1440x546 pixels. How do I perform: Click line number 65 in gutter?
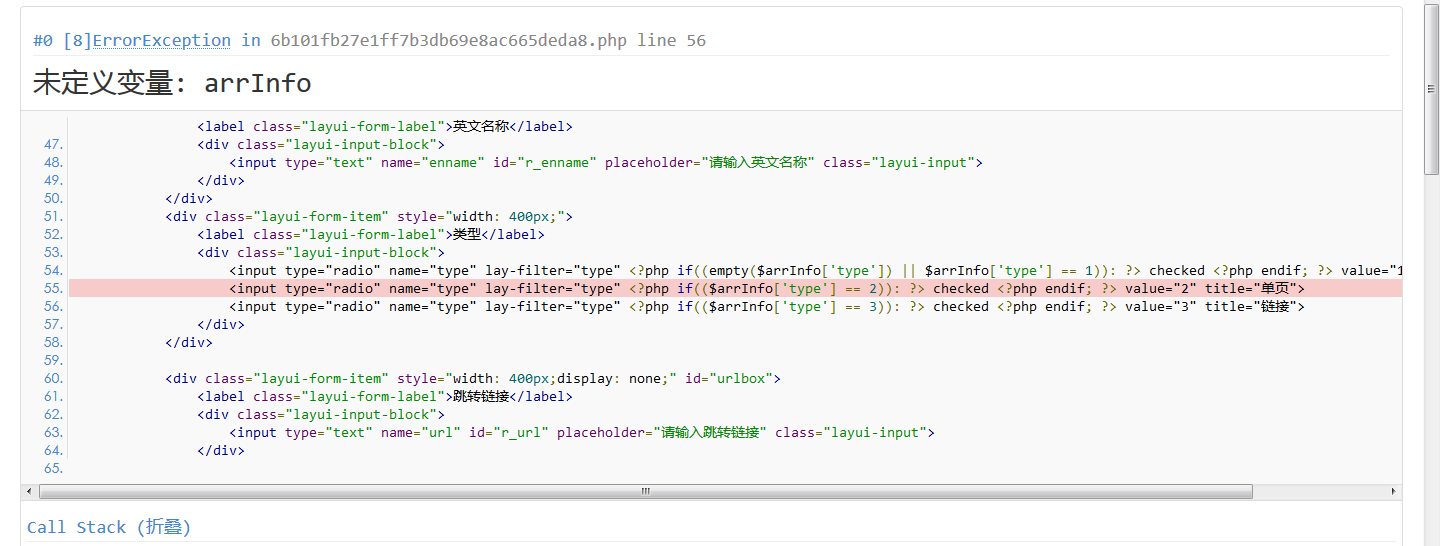[53, 468]
